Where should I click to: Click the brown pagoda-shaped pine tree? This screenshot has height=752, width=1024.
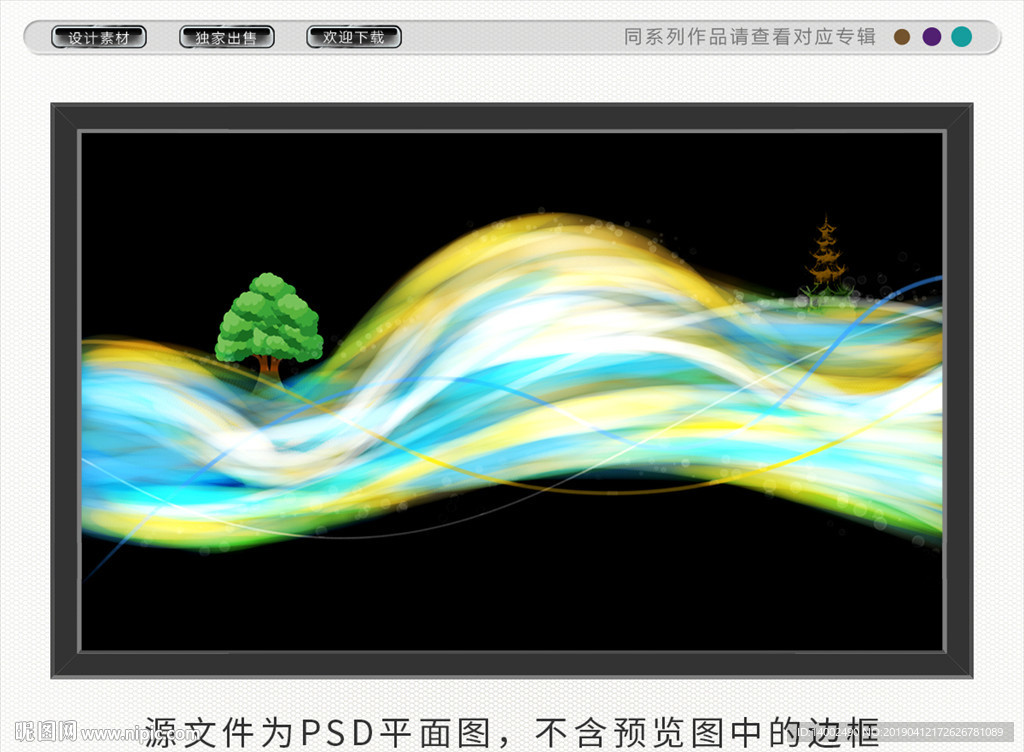(x=826, y=256)
